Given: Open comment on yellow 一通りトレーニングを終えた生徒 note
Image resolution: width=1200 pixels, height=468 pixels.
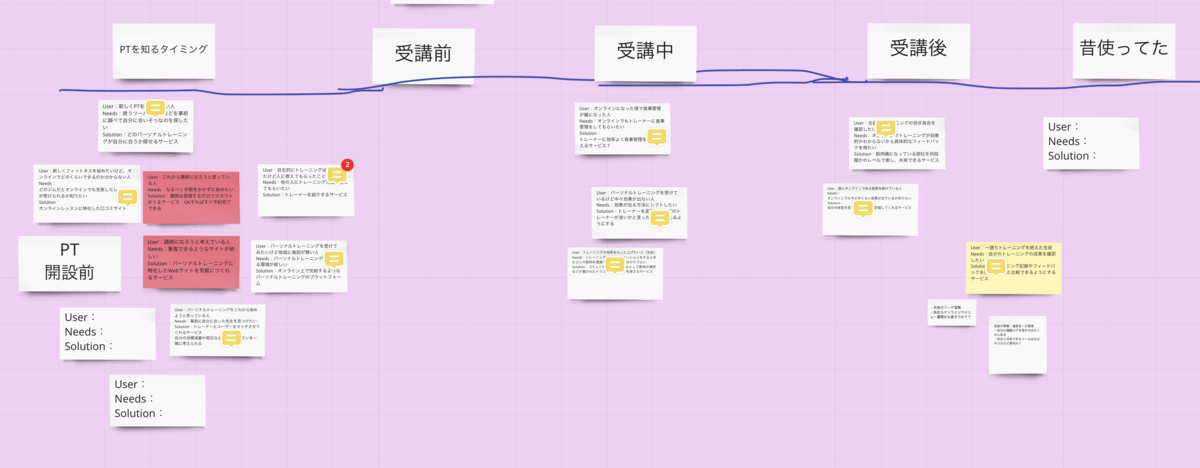Looking at the screenshot, I should (x=996, y=267).
